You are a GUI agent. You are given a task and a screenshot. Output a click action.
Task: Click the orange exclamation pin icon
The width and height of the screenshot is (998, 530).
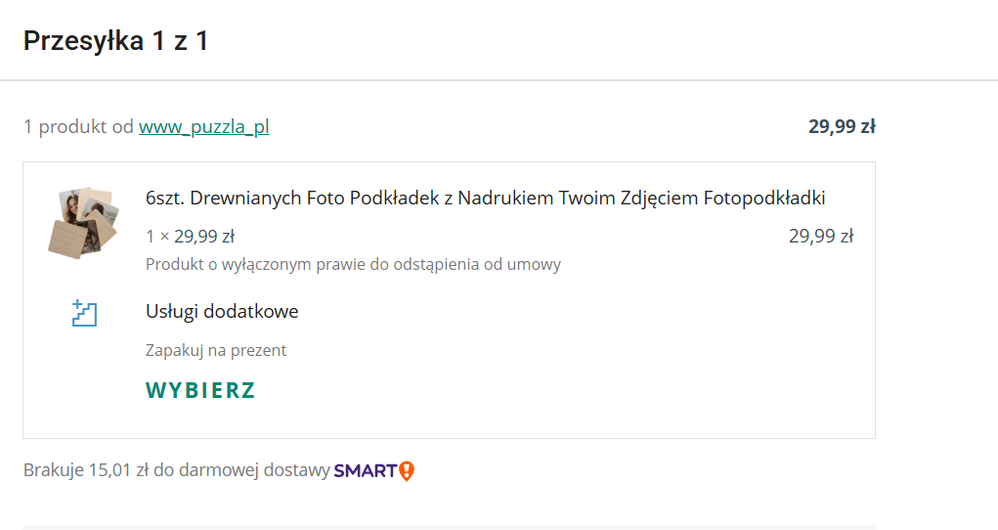coord(406,470)
